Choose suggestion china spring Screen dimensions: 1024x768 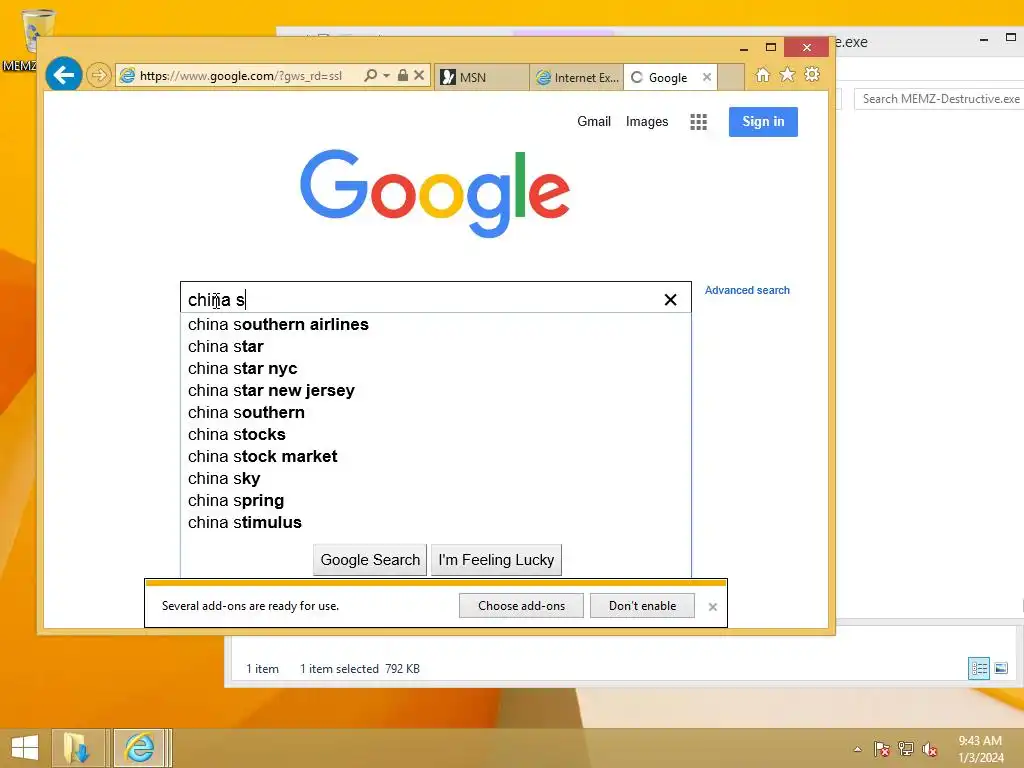(436, 500)
